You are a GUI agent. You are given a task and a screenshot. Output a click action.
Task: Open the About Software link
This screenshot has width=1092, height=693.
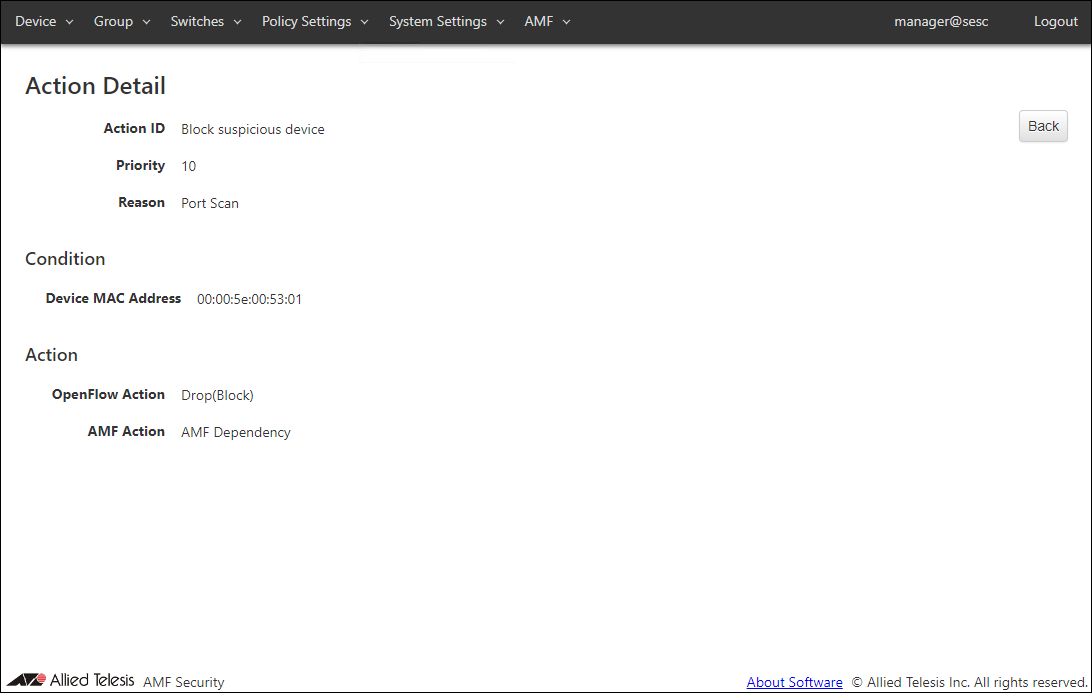[794, 682]
